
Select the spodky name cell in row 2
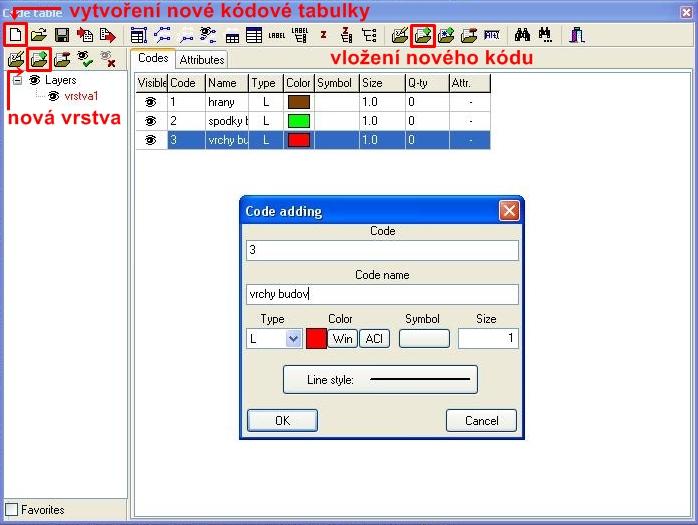pyautogui.click(x=227, y=121)
